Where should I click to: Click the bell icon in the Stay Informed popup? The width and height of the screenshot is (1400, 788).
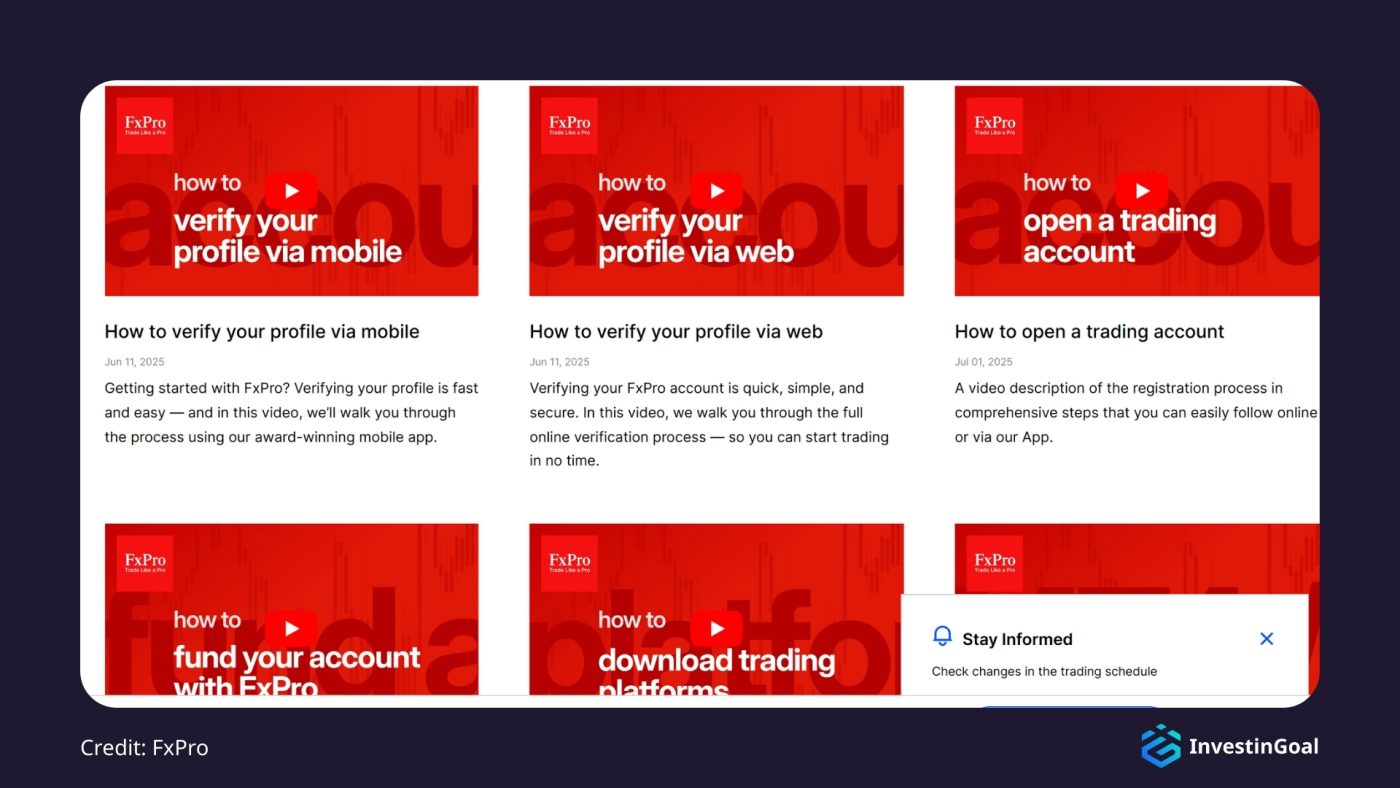pyautogui.click(x=942, y=637)
